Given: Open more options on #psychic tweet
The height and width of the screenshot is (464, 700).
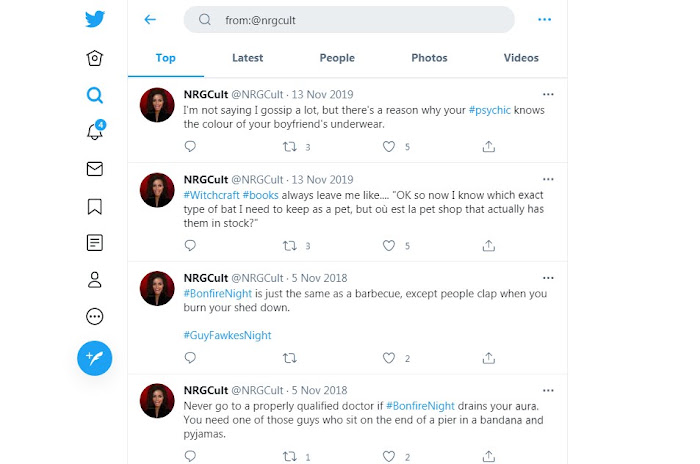Looking at the screenshot, I should point(548,94).
